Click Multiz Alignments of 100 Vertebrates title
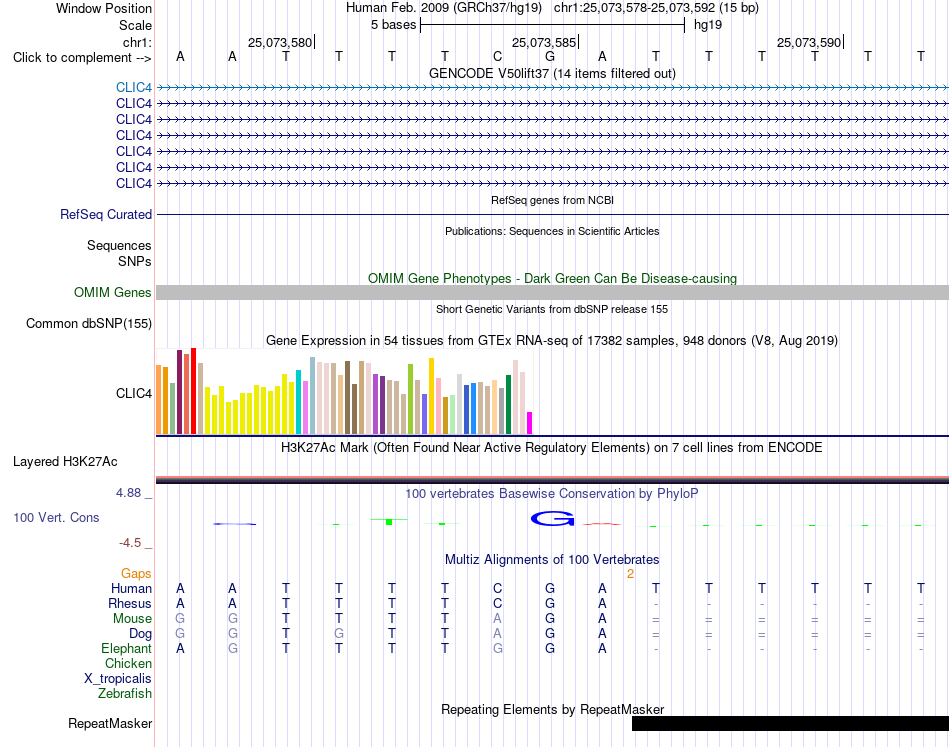The image size is (950, 747). point(552,559)
